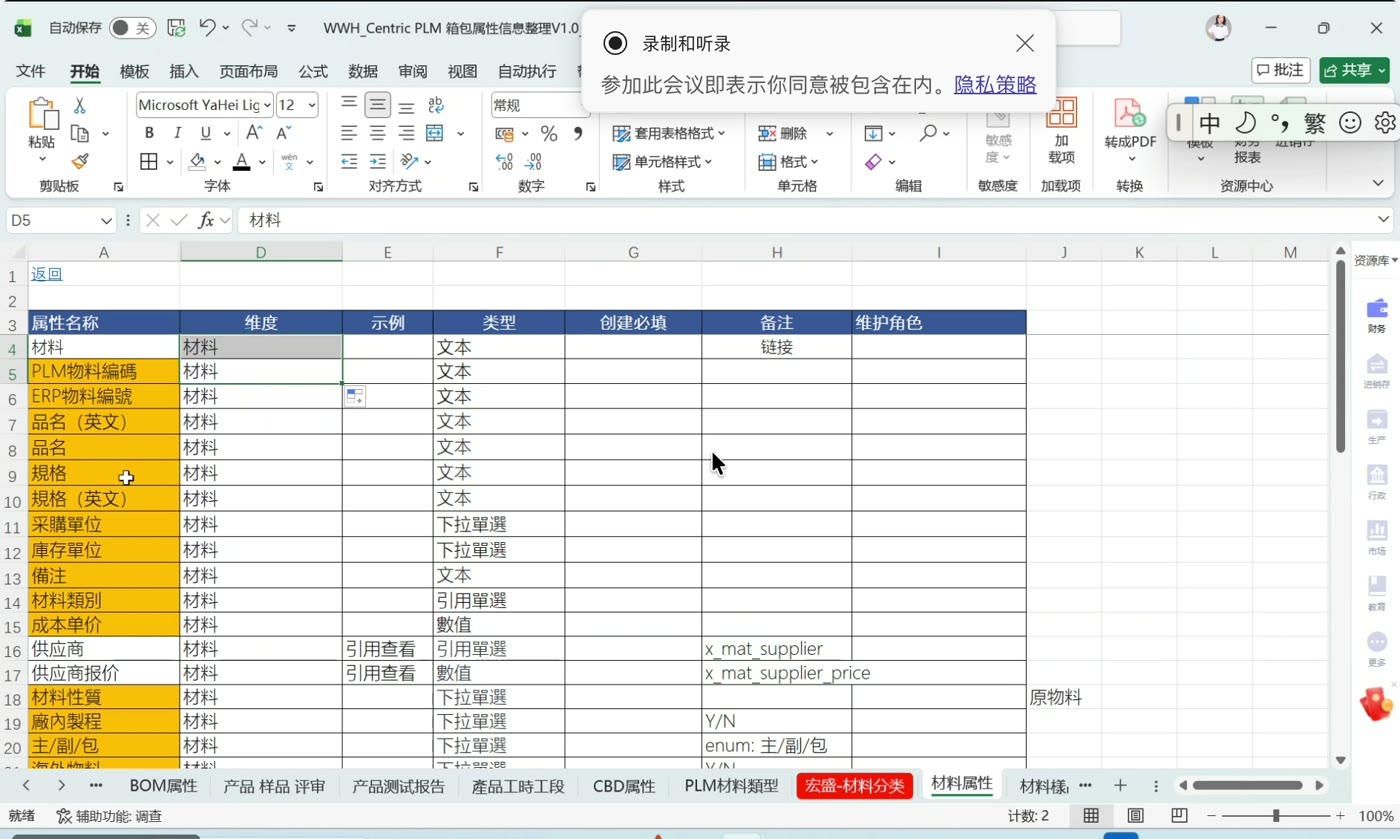Viewport: 1400px width, 839px height.
Task: Click the clear eraser icon
Action: (x=873, y=161)
